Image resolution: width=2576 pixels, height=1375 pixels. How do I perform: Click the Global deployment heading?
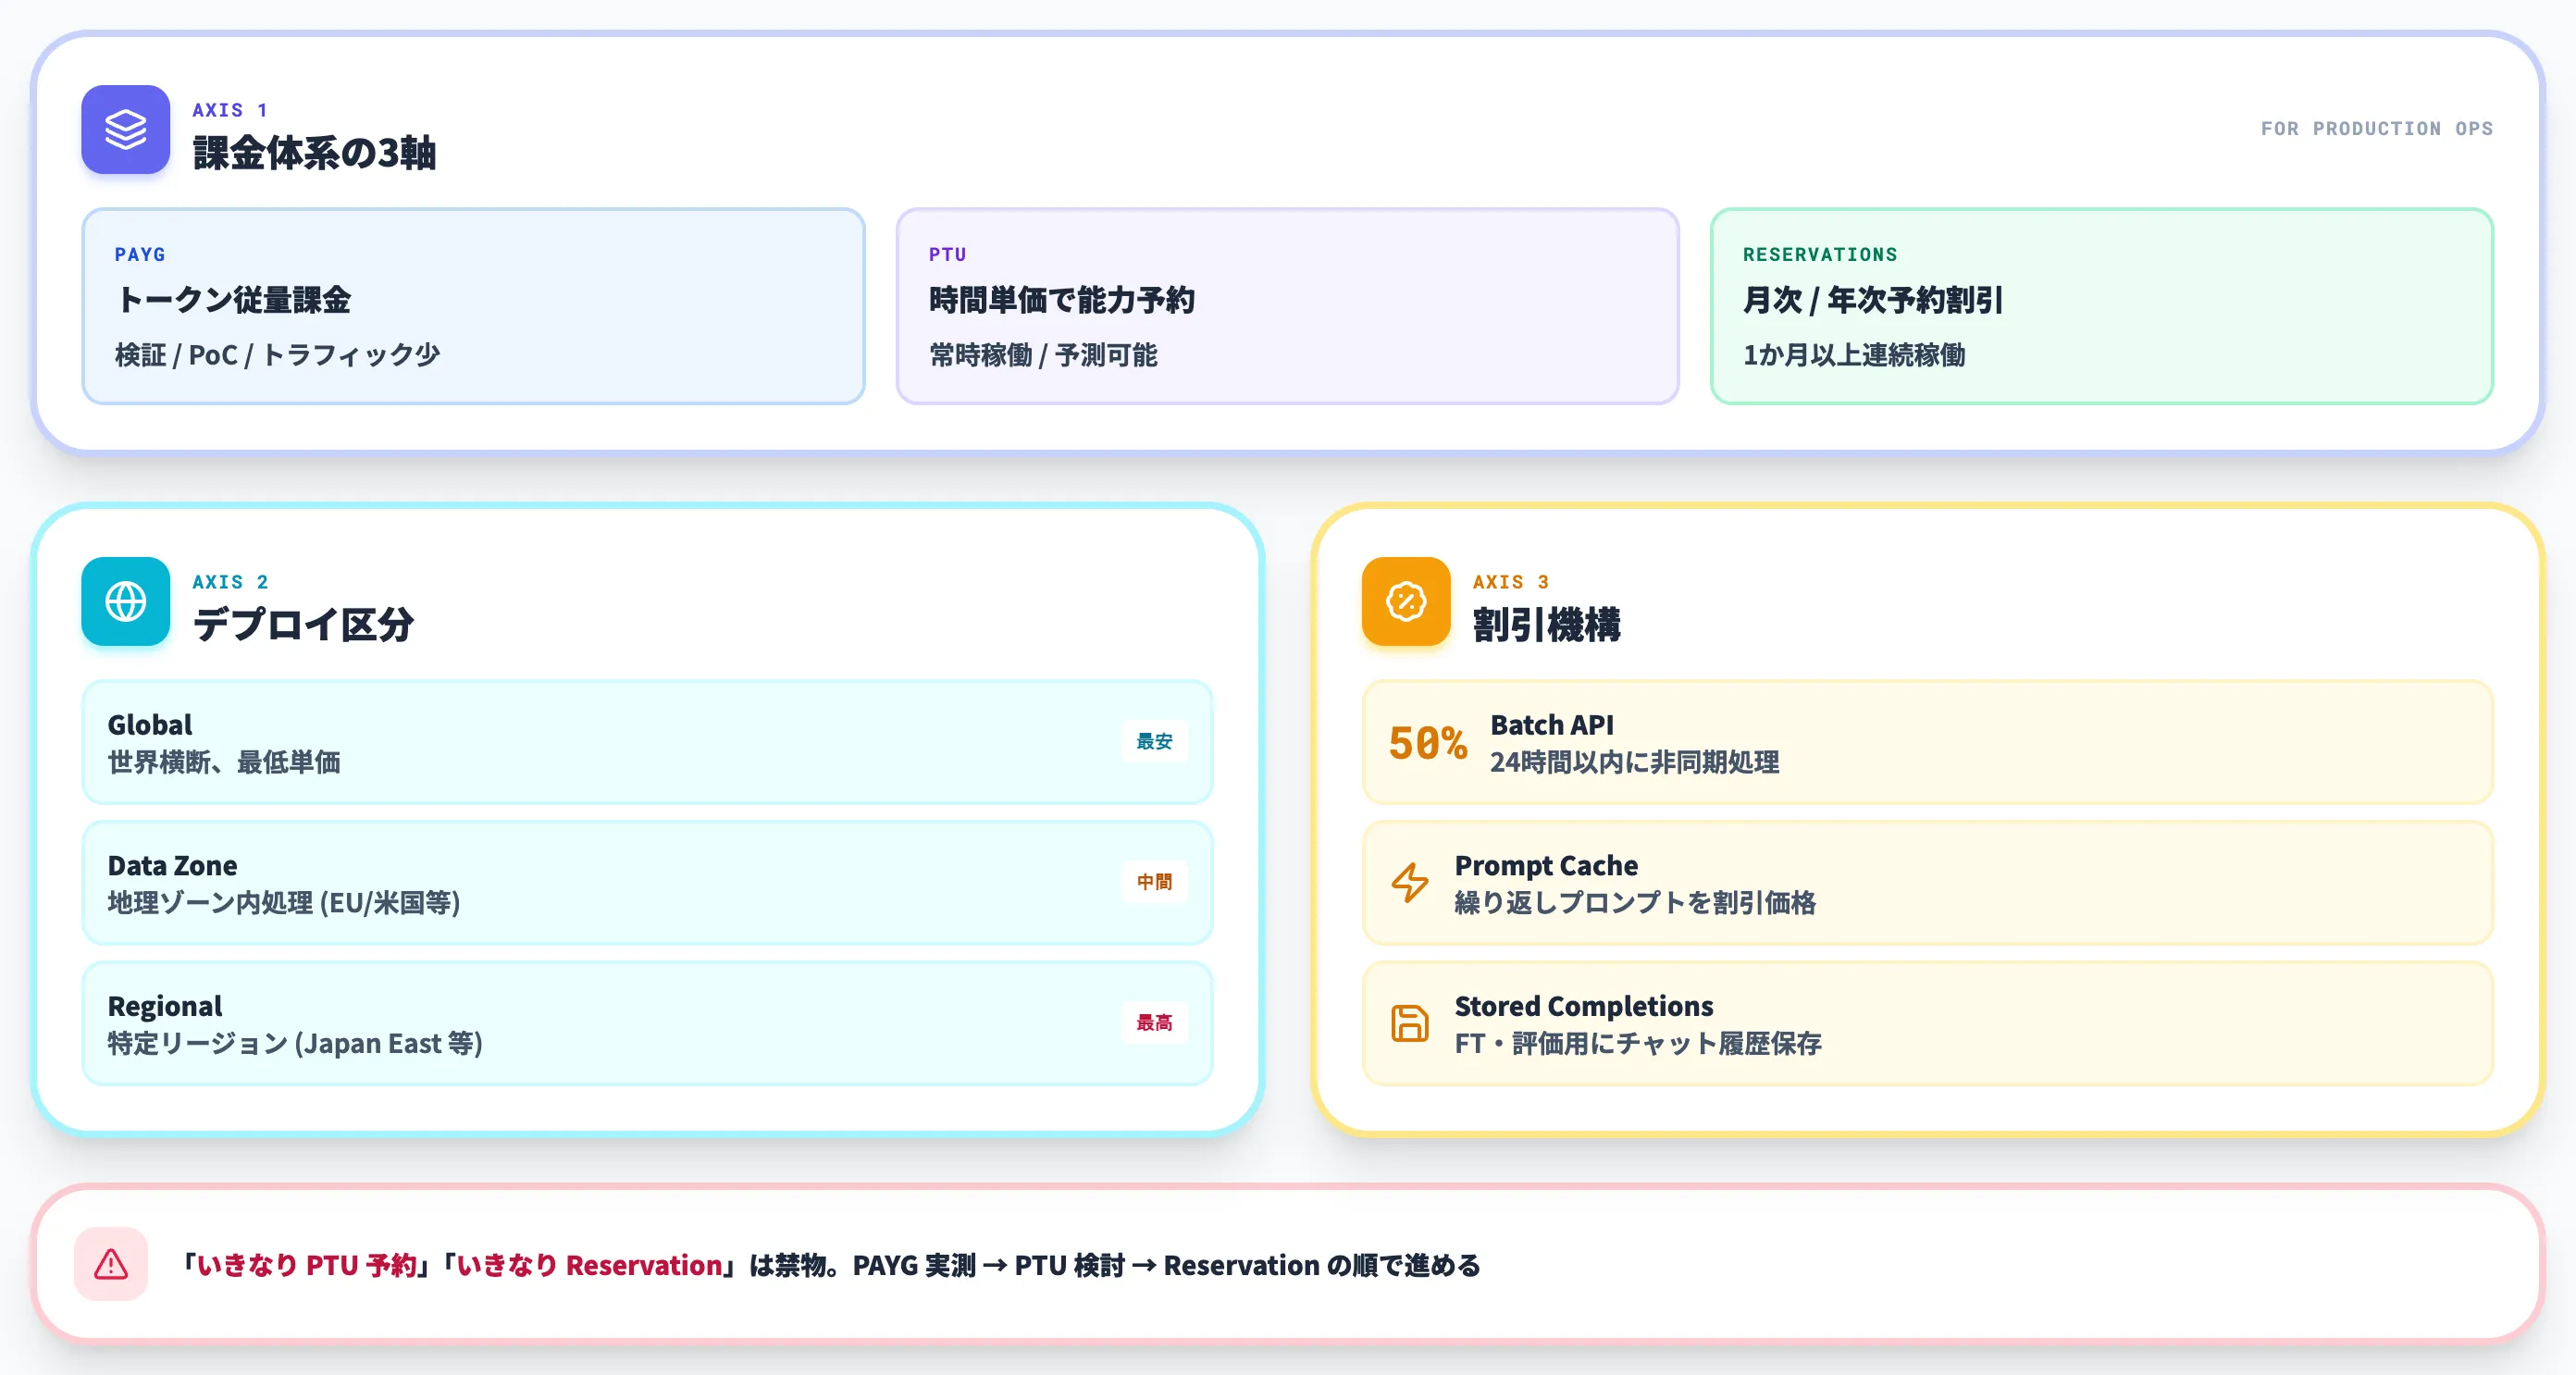tap(150, 725)
